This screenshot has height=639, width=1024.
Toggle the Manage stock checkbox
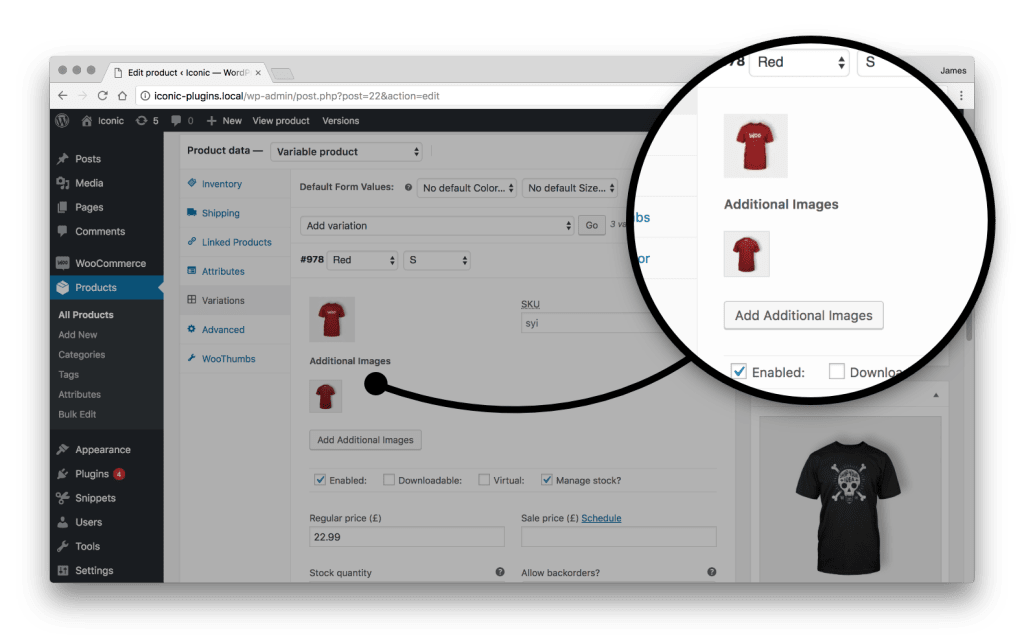(x=547, y=480)
